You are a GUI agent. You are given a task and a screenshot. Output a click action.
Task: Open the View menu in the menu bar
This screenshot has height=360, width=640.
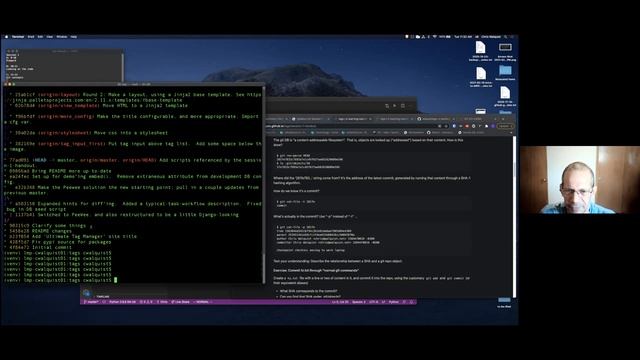(x=50, y=37)
